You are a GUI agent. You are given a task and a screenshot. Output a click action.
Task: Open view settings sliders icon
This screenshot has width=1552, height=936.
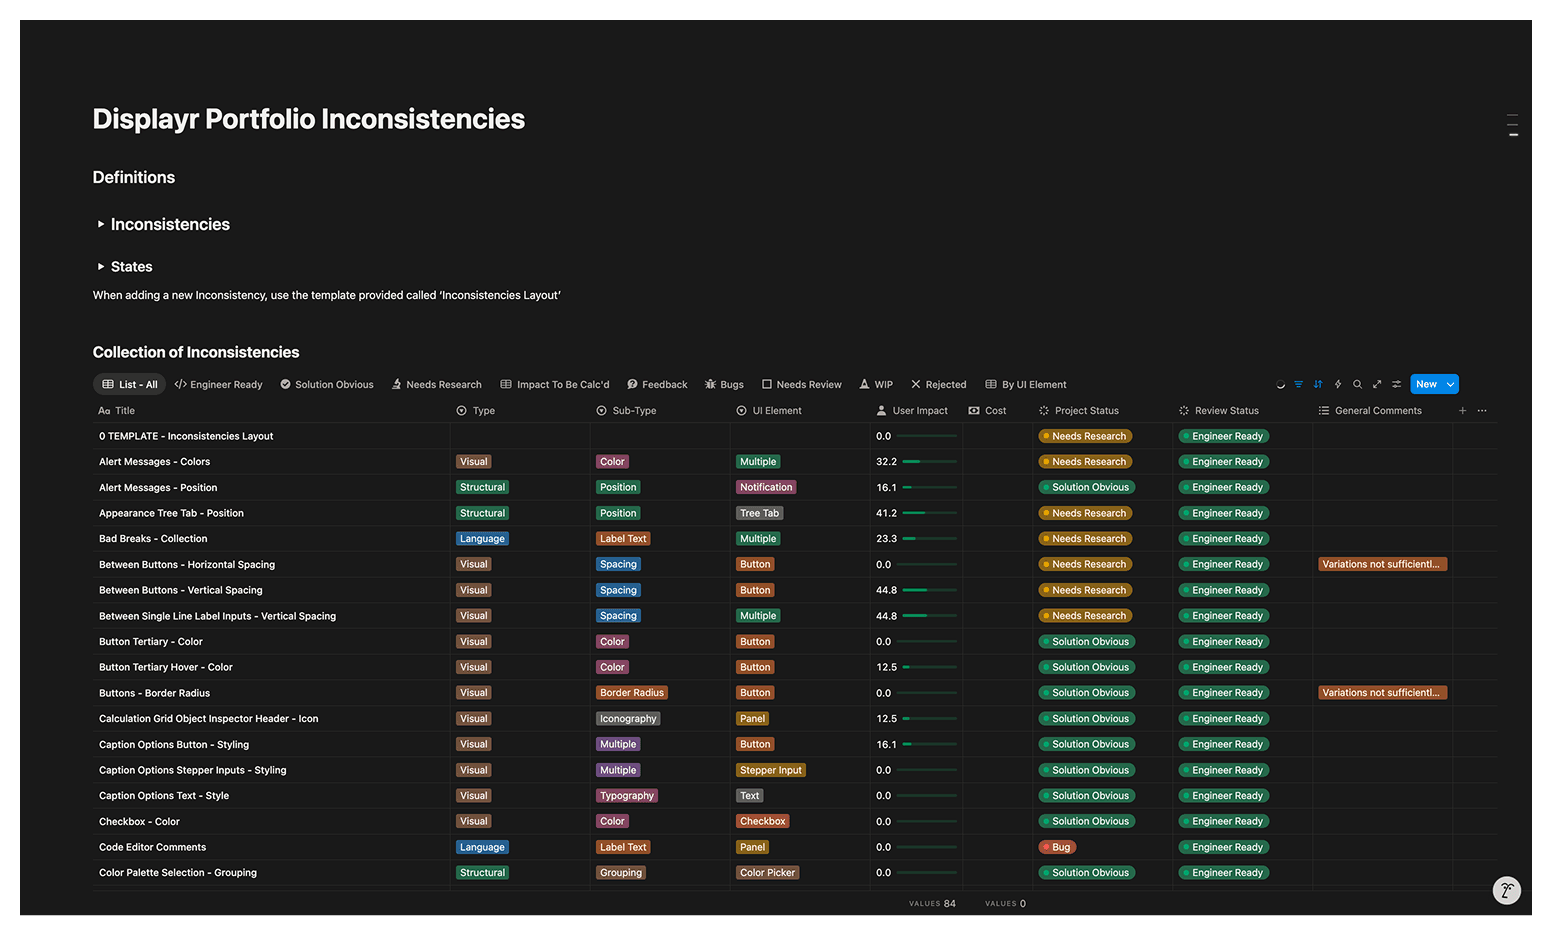pyautogui.click(x=1397, y=384)
